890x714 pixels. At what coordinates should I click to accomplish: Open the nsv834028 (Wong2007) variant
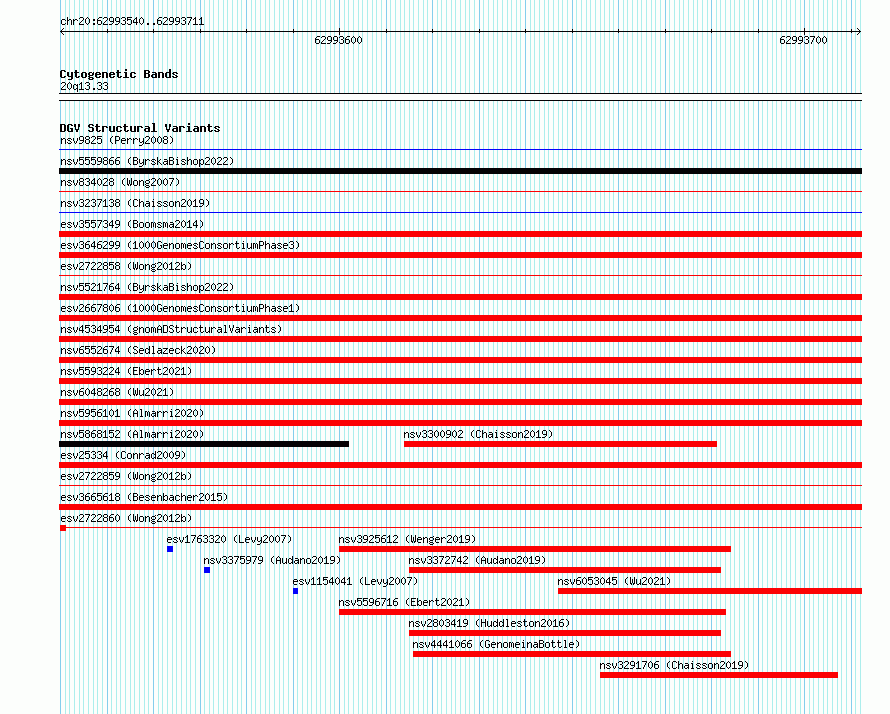[120, 182]
